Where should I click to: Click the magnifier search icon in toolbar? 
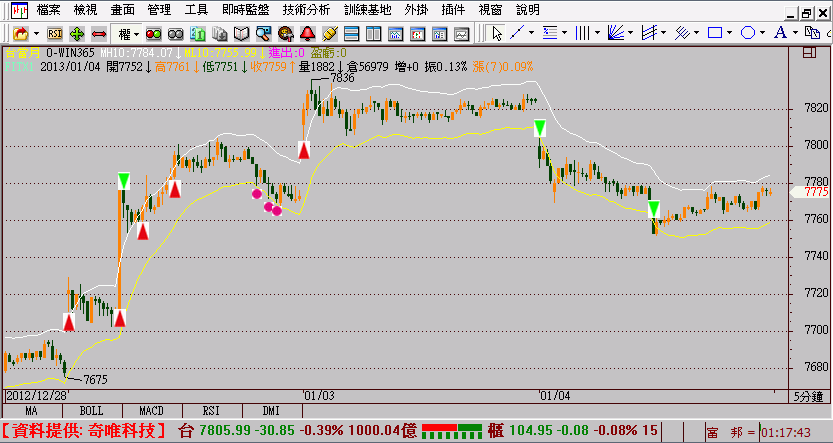point(261,33)
